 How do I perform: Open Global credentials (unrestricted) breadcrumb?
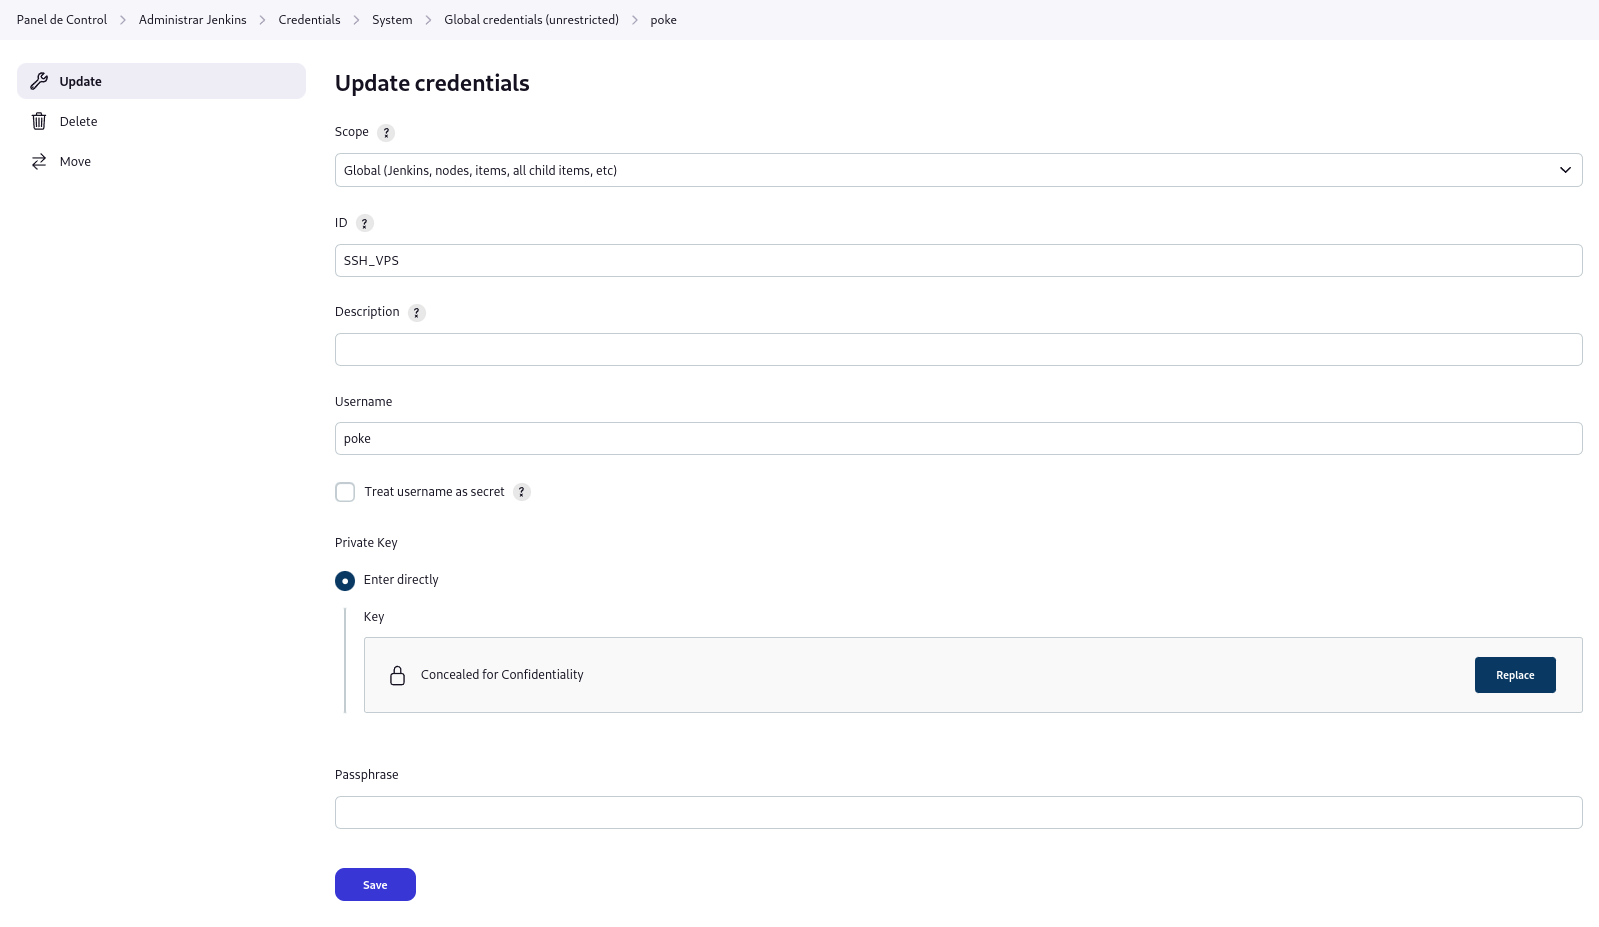531,20
